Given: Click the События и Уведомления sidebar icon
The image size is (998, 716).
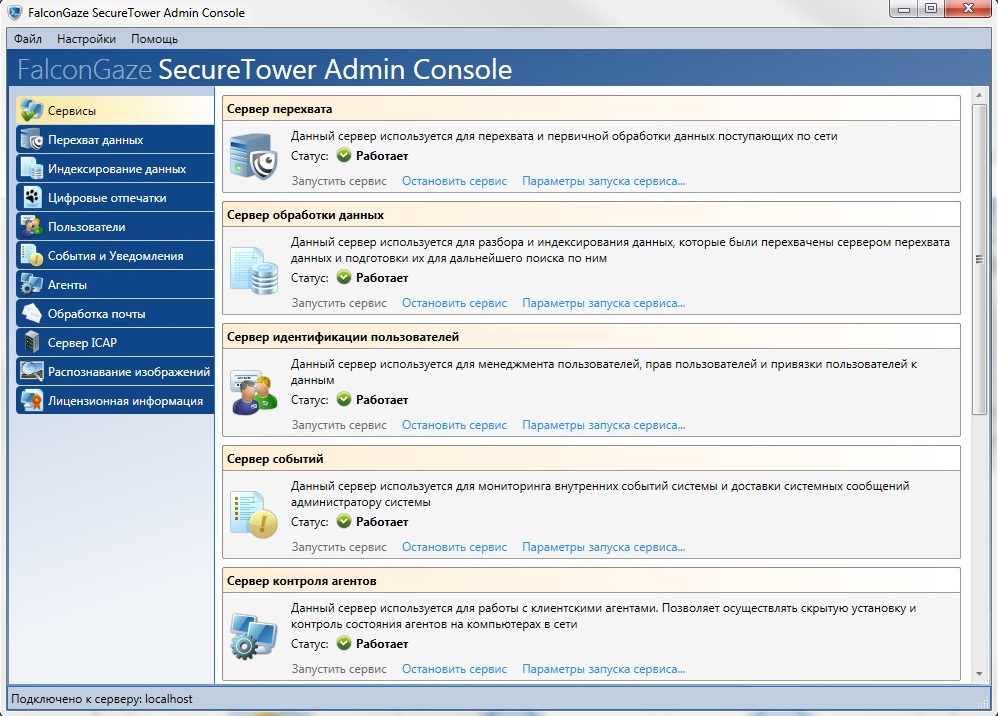Looking at the screenshot, I should tap(31, 255).
